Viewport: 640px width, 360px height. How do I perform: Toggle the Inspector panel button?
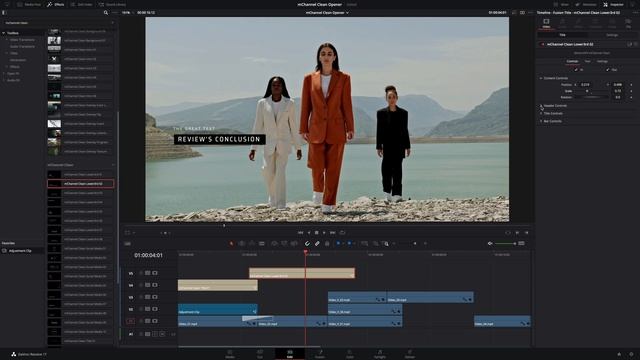coord(614,4)
